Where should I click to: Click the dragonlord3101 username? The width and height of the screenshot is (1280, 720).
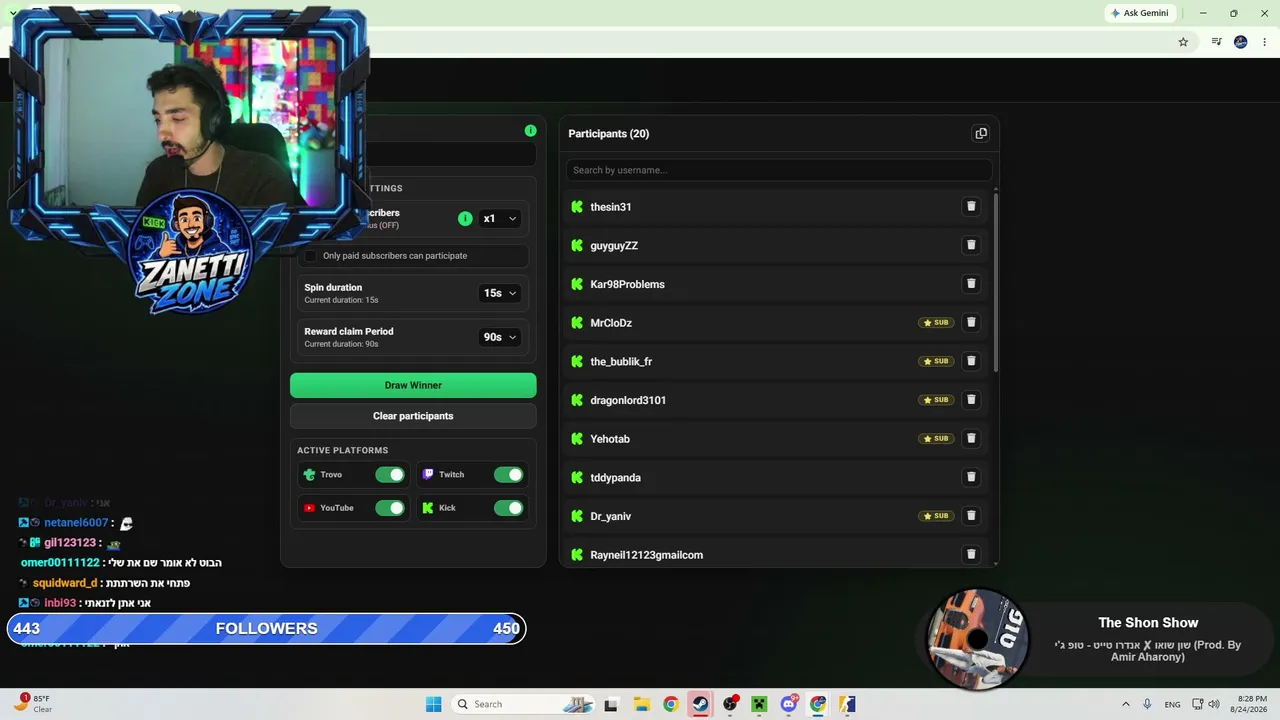pos(628,400)
